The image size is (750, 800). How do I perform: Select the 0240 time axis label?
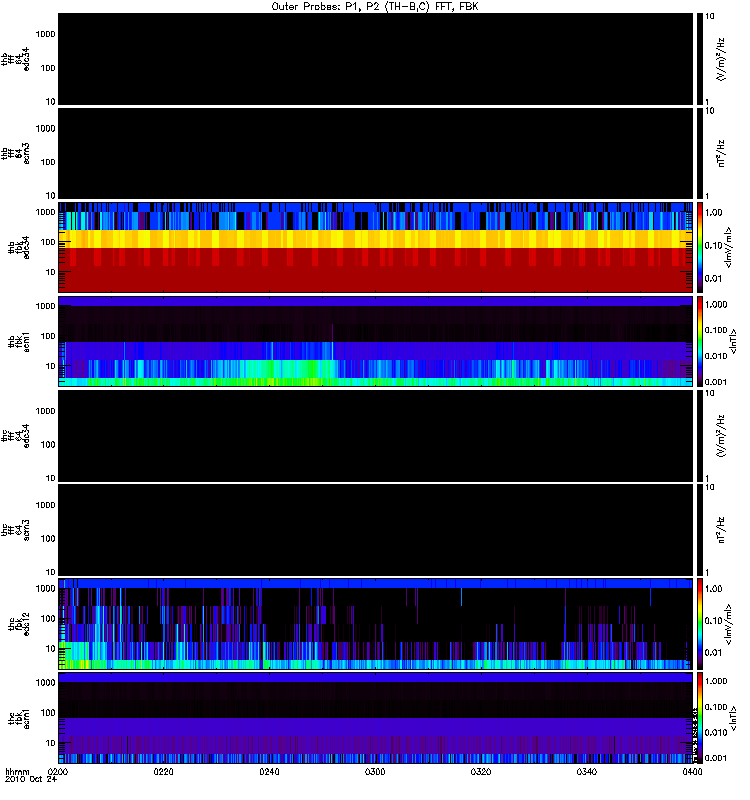tap(269, 772)
